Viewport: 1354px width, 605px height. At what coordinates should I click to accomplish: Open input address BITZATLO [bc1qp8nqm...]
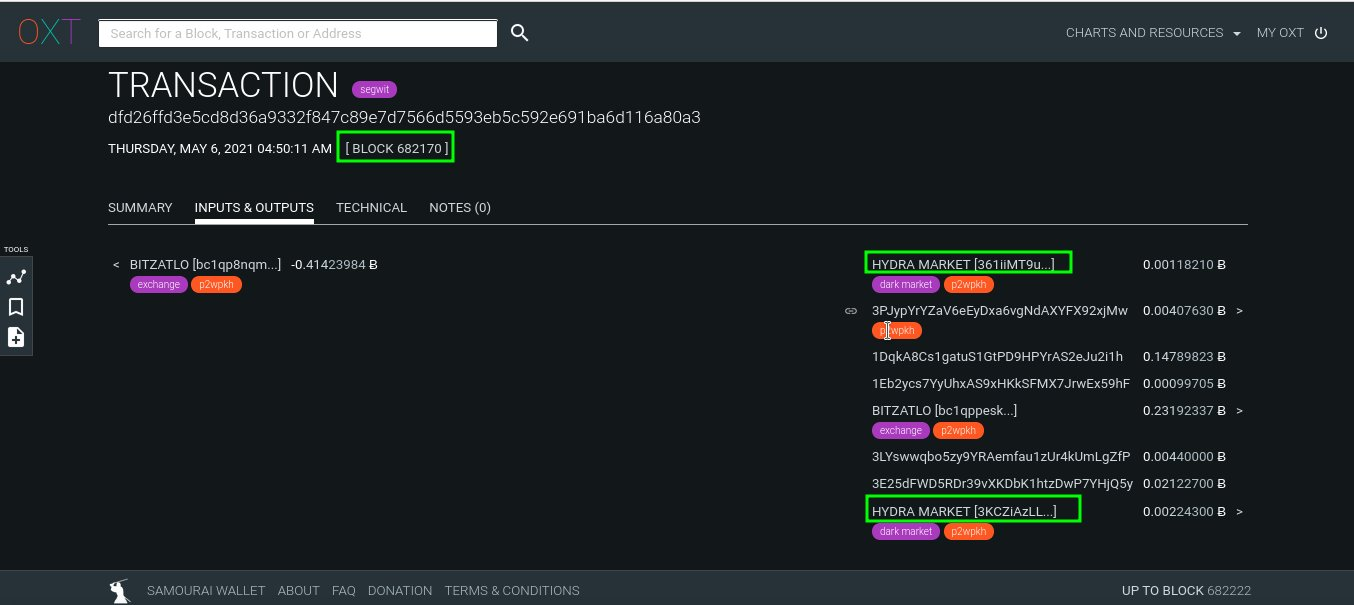coord(205,265)
